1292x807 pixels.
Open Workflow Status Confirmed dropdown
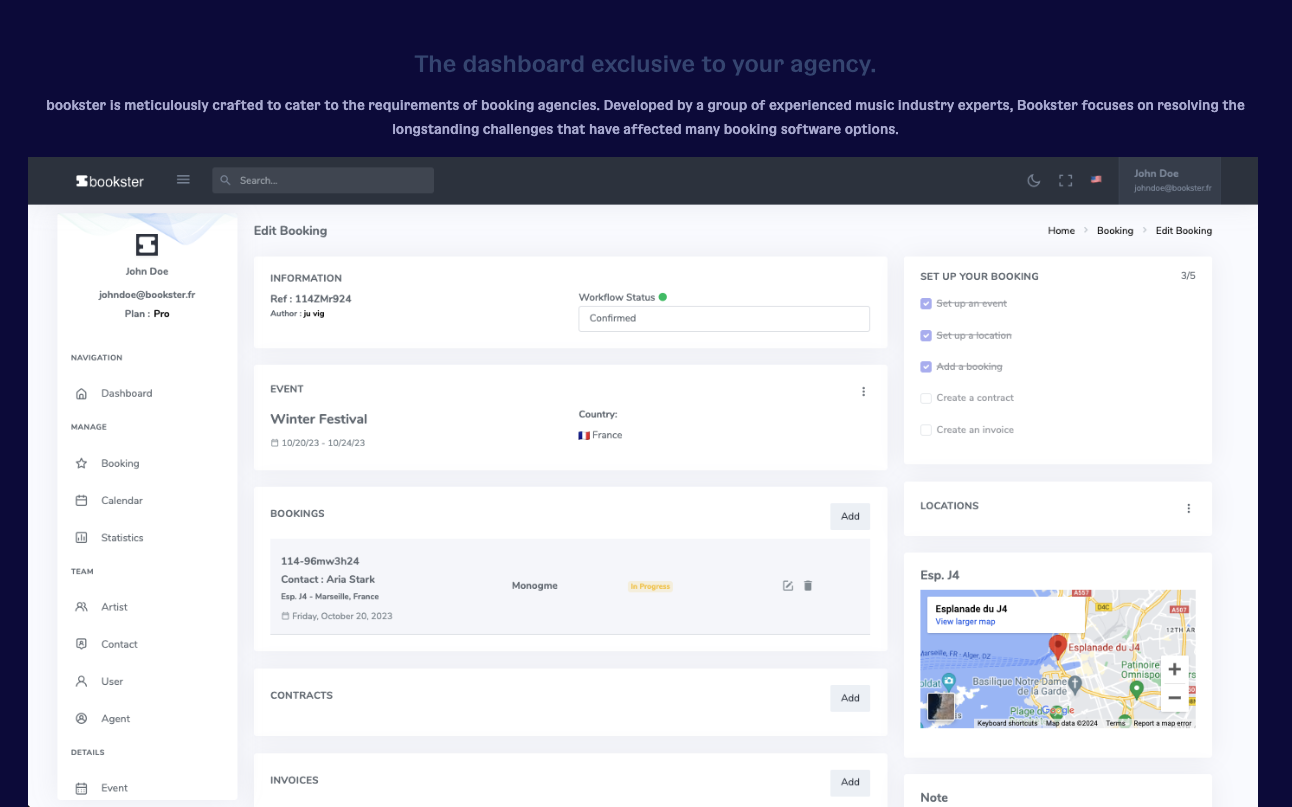(x=724, y=318)
